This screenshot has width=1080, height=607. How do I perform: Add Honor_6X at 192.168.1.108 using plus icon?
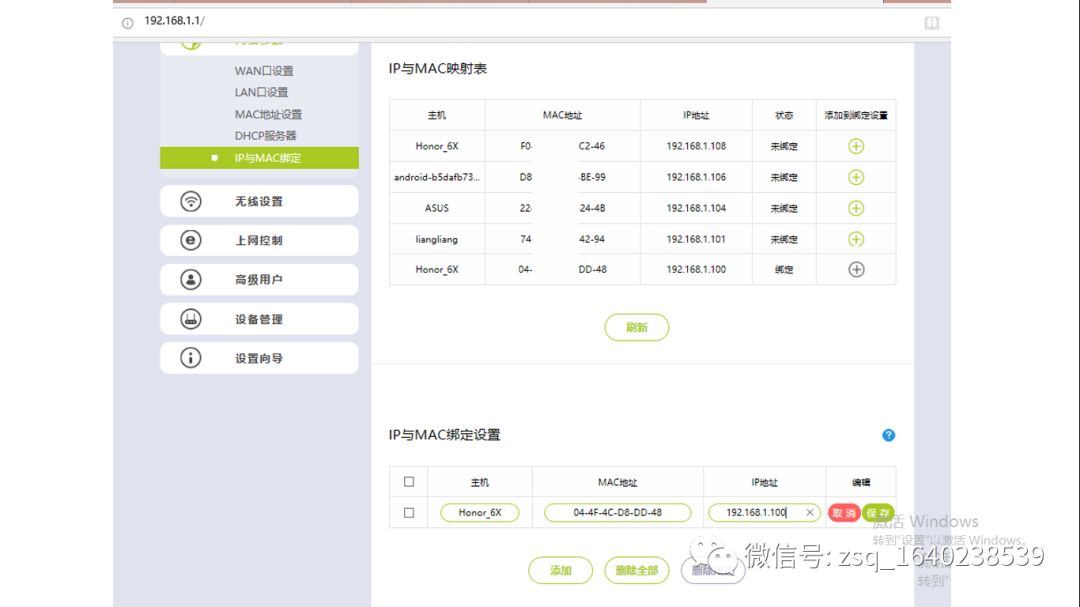coord(855,145)
